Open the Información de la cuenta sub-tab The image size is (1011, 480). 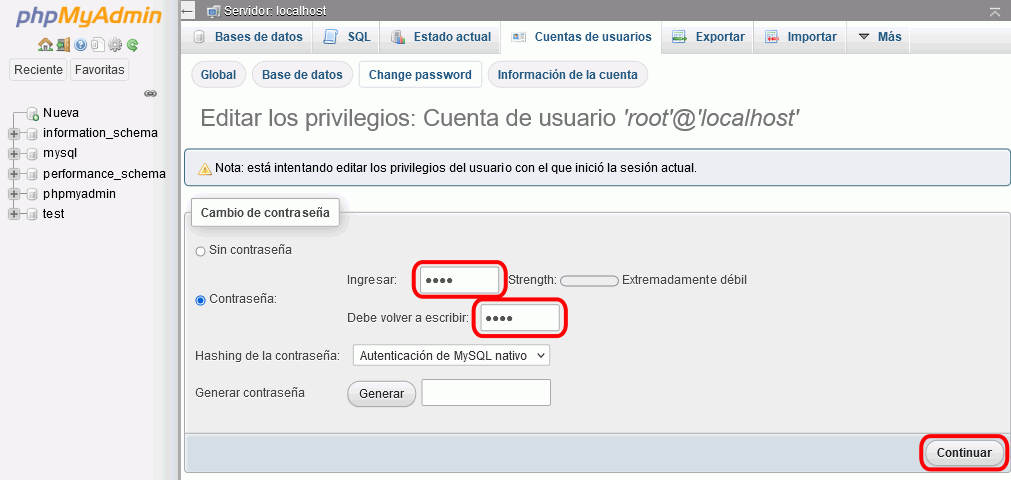point(567,75)
